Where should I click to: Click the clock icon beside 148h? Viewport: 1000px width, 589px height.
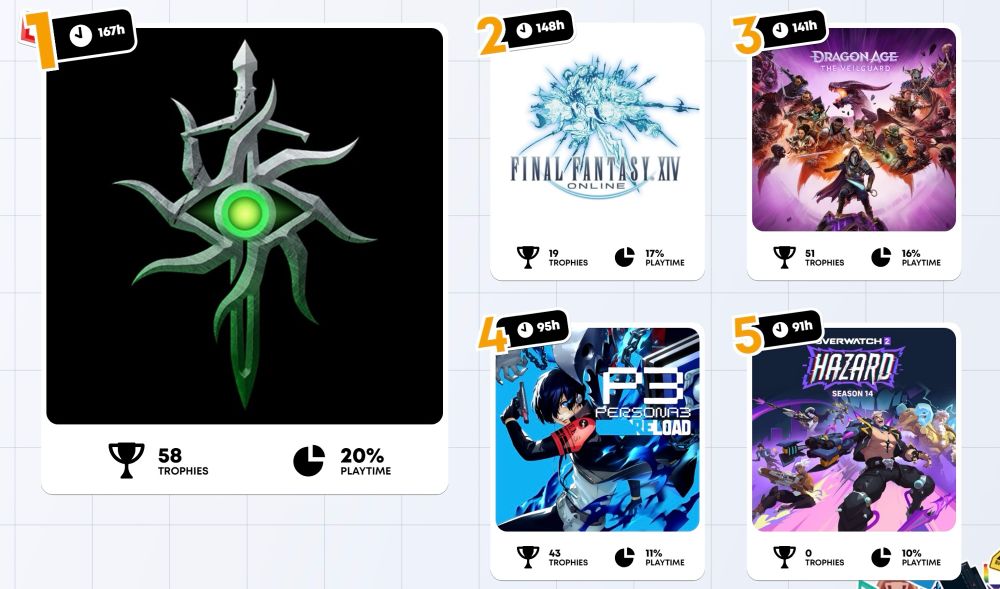pyautogui.click(x=524, y=30)
